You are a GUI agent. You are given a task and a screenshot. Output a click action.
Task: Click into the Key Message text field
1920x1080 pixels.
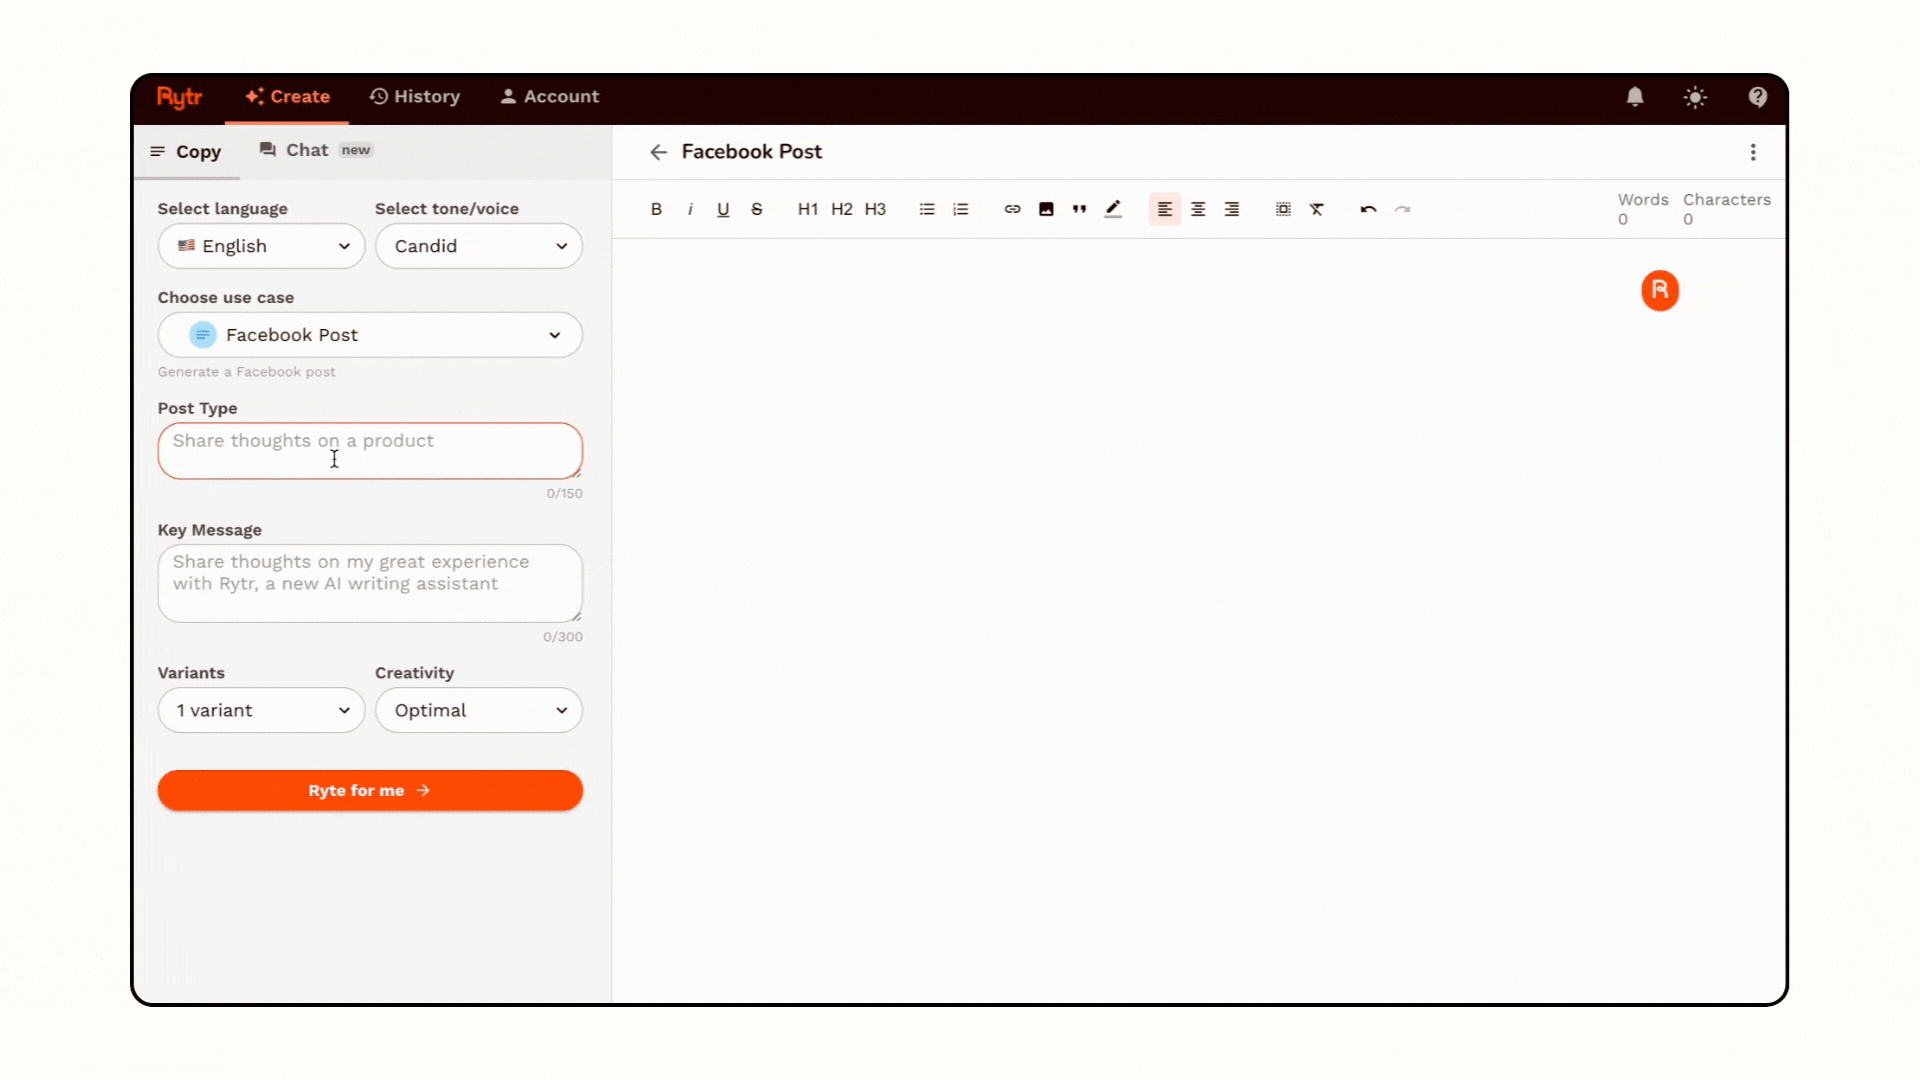(x=370, y=583)
